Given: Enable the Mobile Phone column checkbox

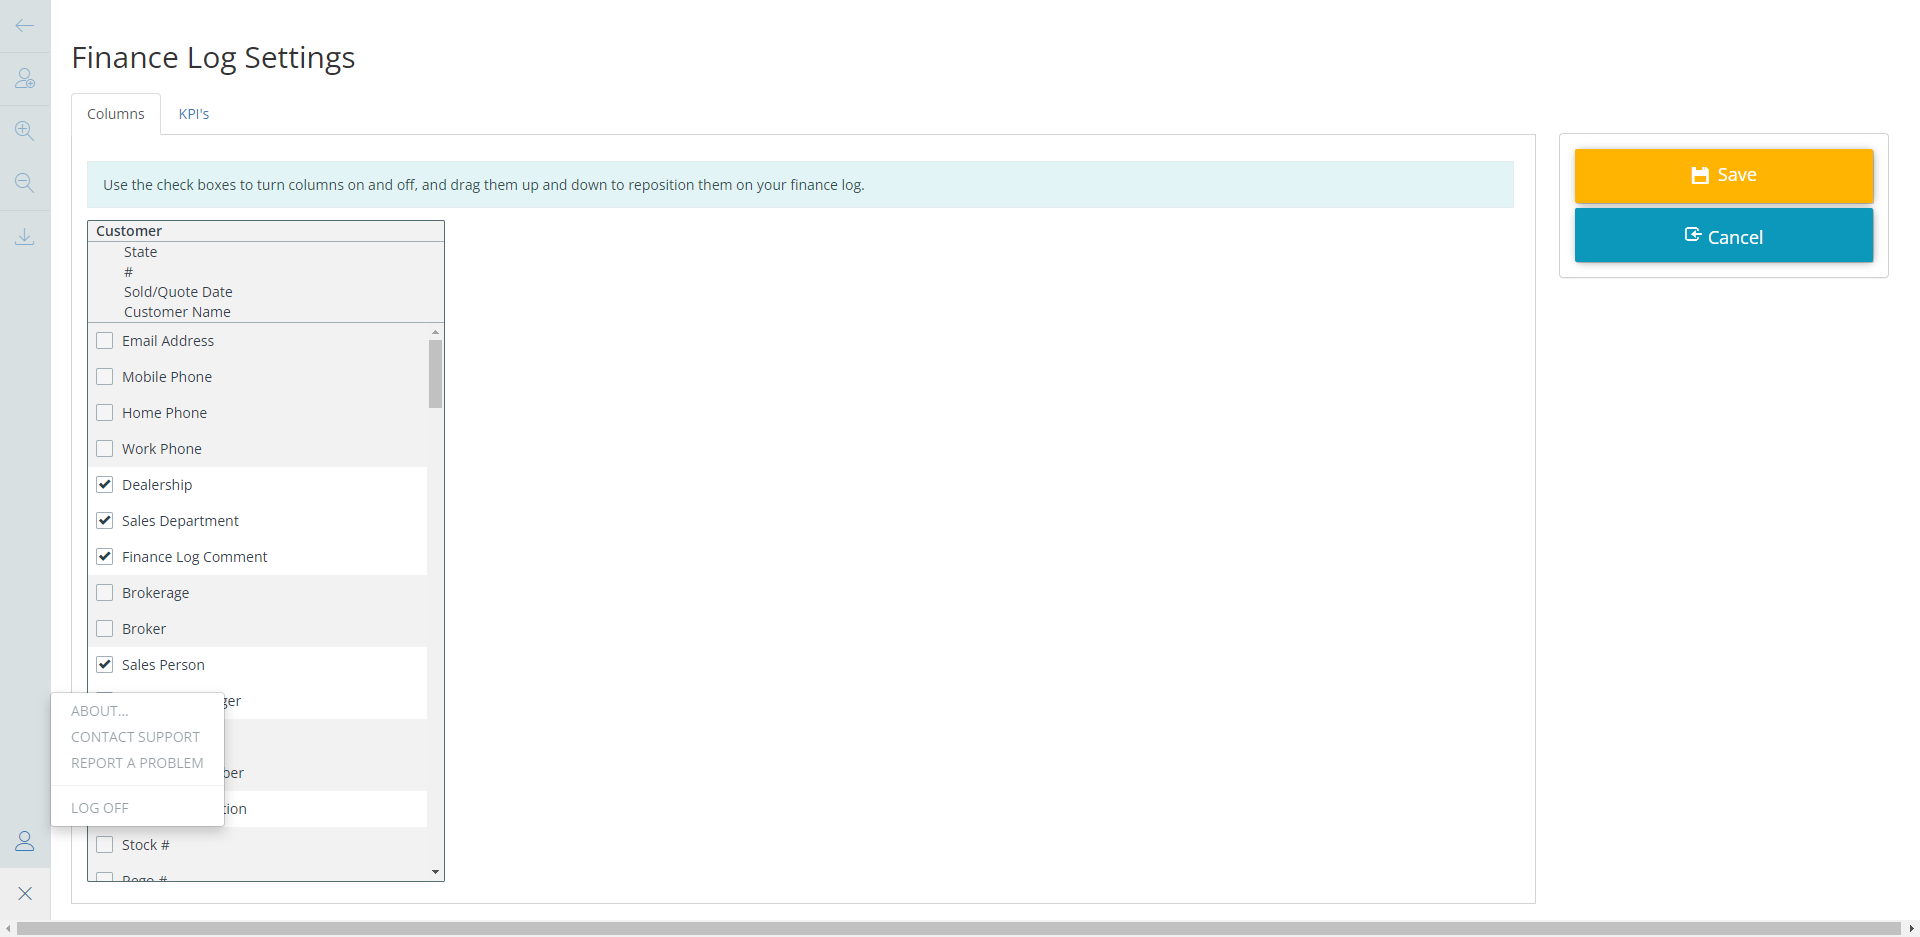Looking at the screenshot, I should tap(105, 377).
